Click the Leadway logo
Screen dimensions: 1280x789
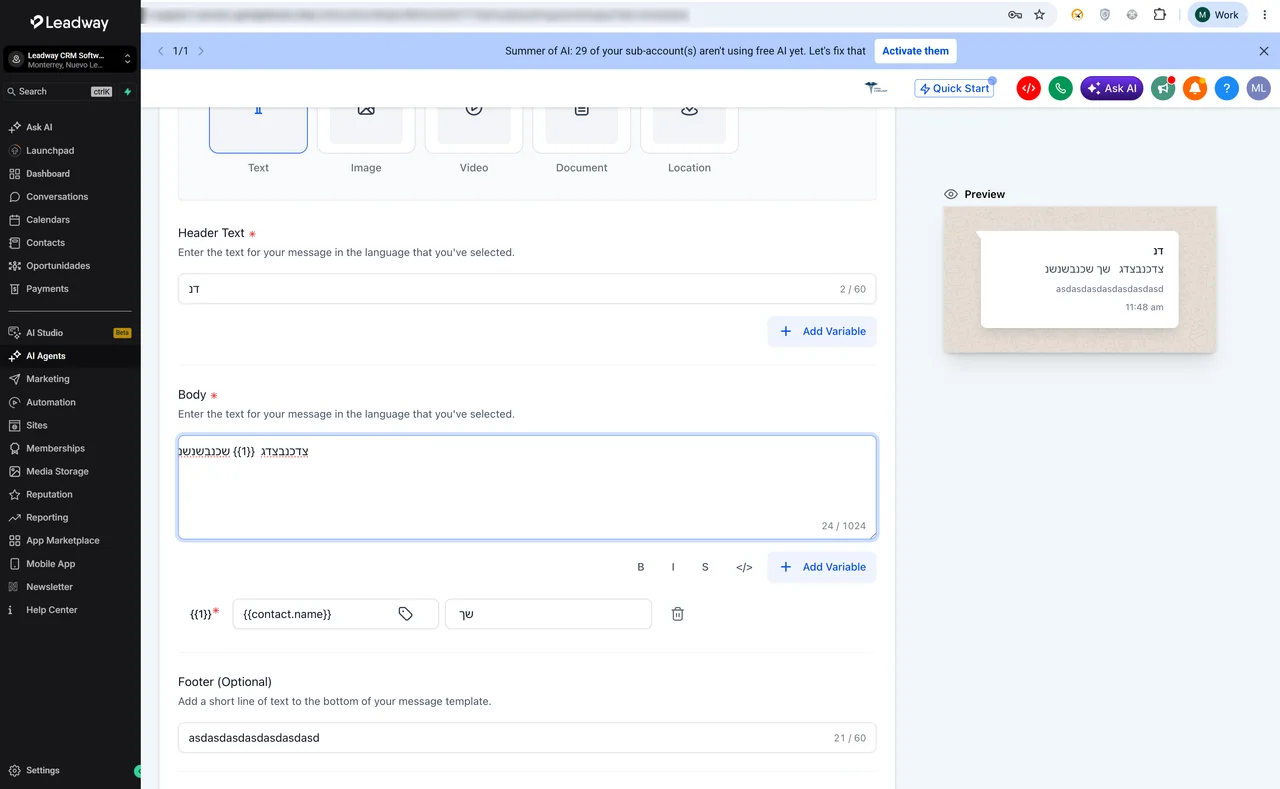tap(69, 22)
